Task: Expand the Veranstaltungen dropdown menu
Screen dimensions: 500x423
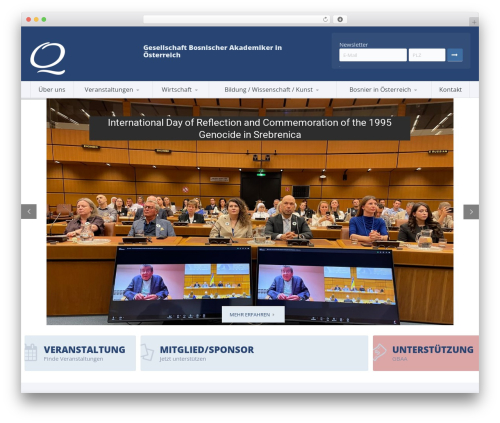Action: click(112, 90)
